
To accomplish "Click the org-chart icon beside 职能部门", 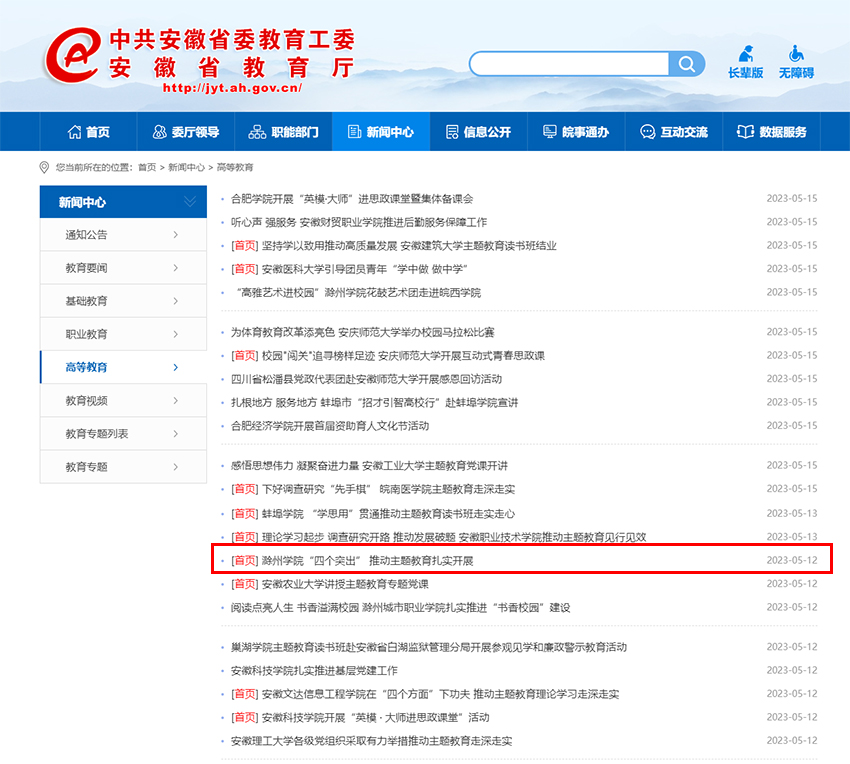I will (257, 132).
